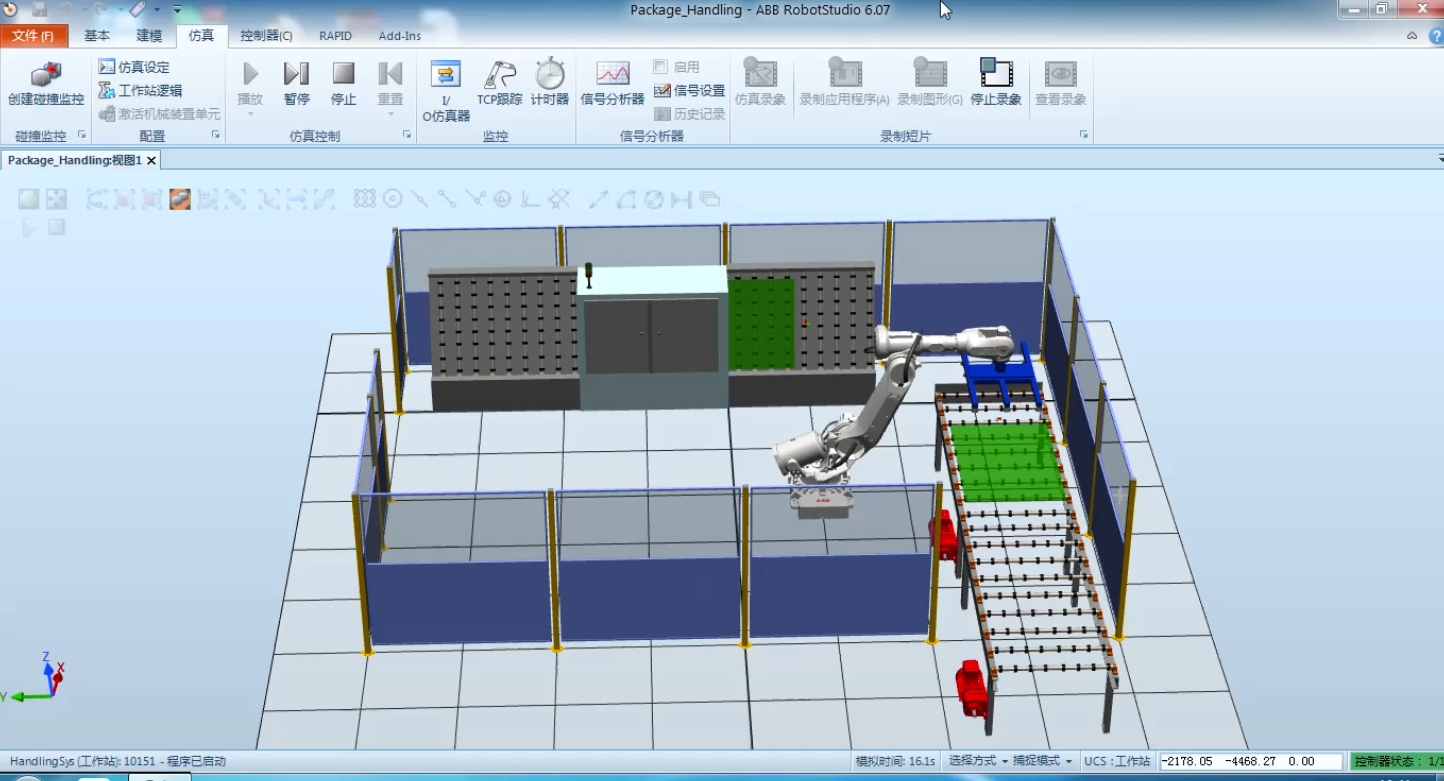
Task: Pause the simulation with 暂停
Action: pyautogui.click(x=297, y=84)
